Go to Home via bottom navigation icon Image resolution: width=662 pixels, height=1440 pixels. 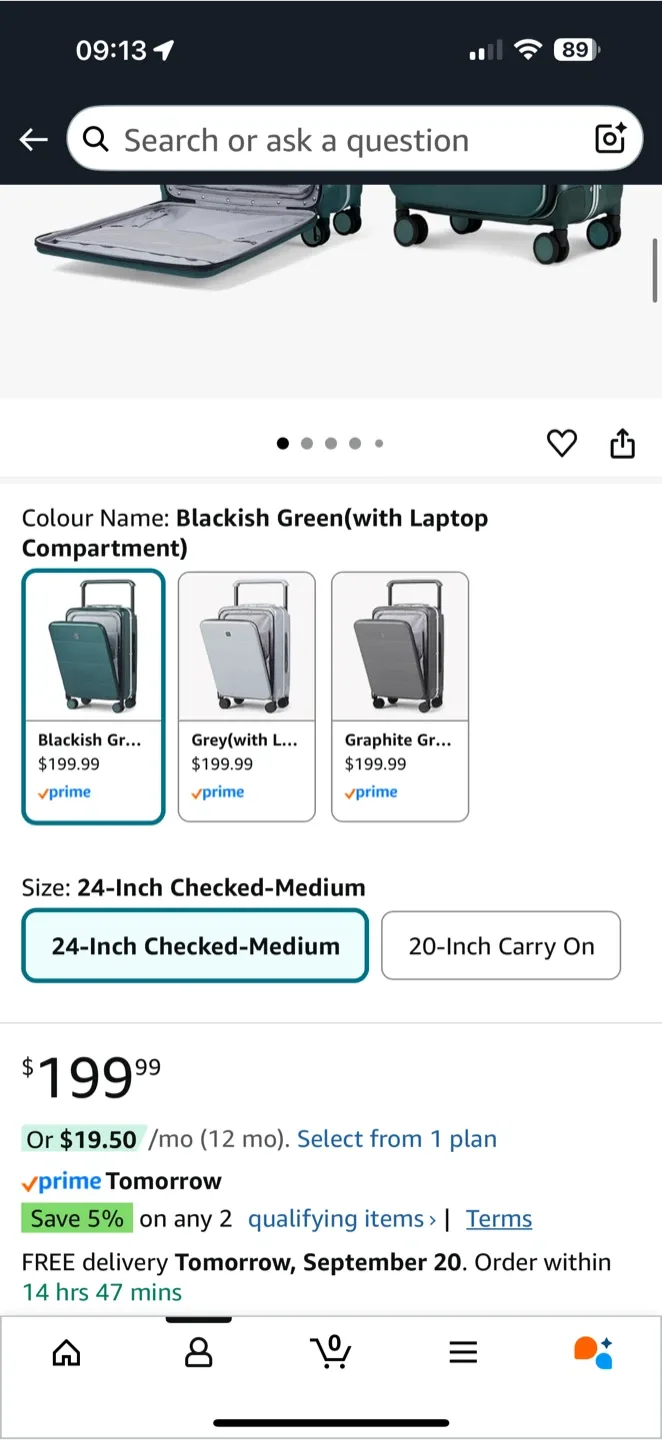coord(66,1352)
